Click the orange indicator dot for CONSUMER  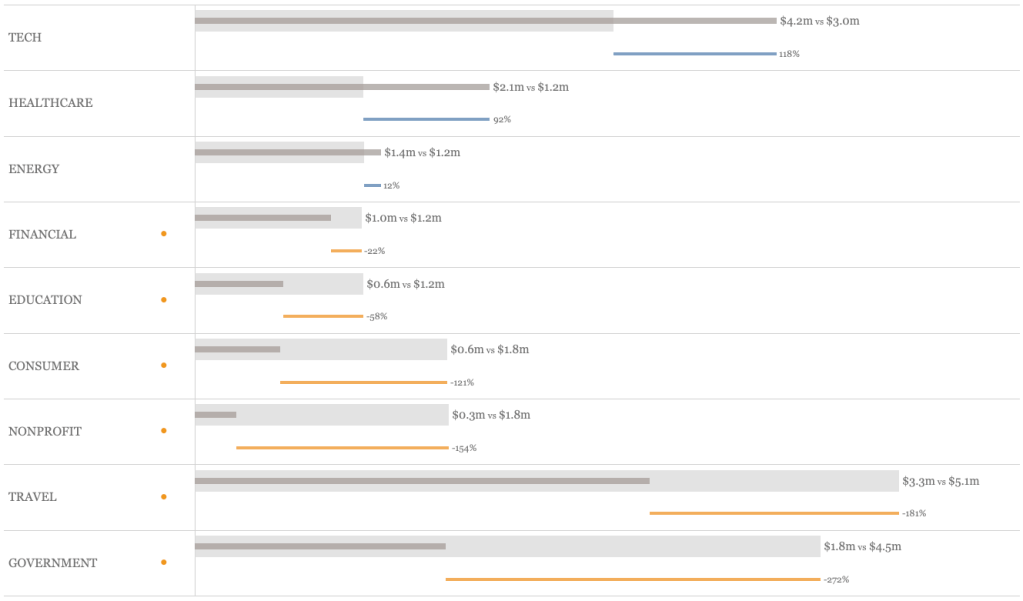tap(164, 365)
